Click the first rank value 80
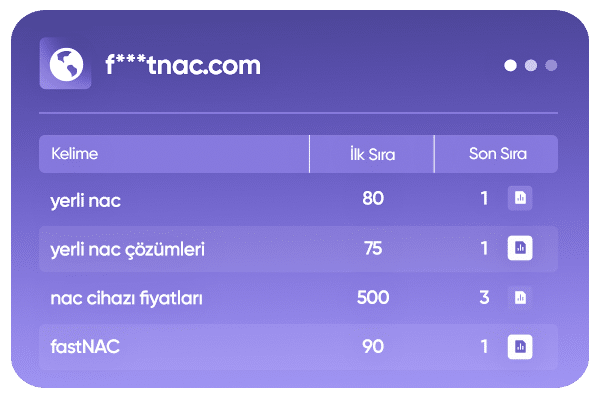The height and width of the screenshot is (400, 600). (x=372, y=198)
